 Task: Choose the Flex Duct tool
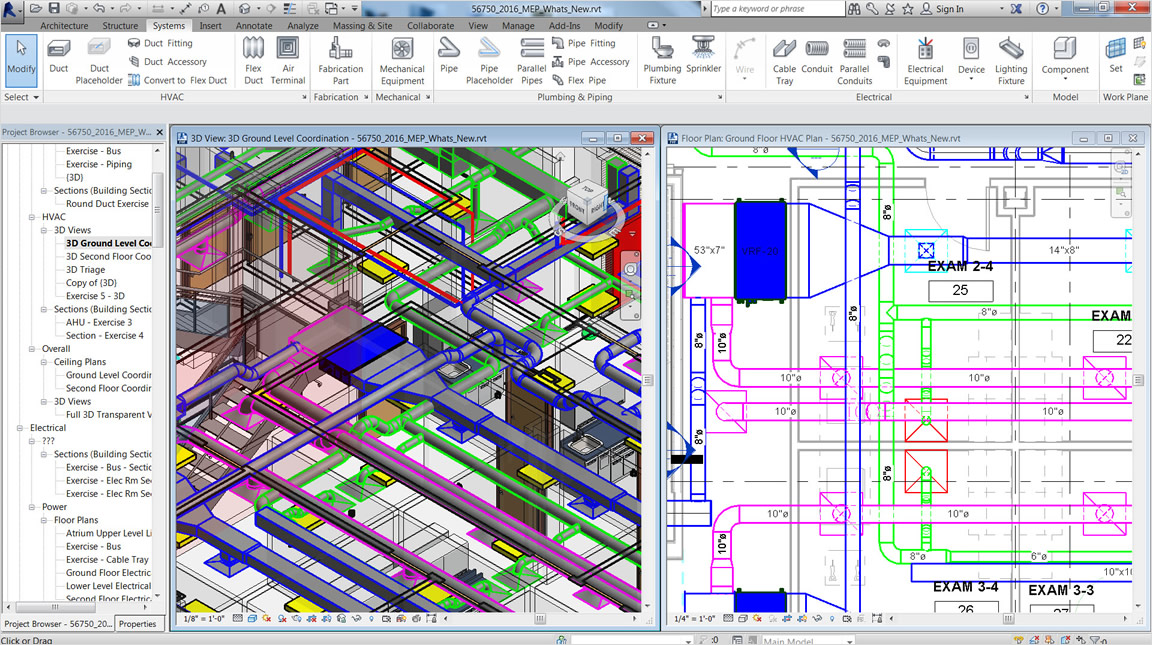tap(254, 59)
